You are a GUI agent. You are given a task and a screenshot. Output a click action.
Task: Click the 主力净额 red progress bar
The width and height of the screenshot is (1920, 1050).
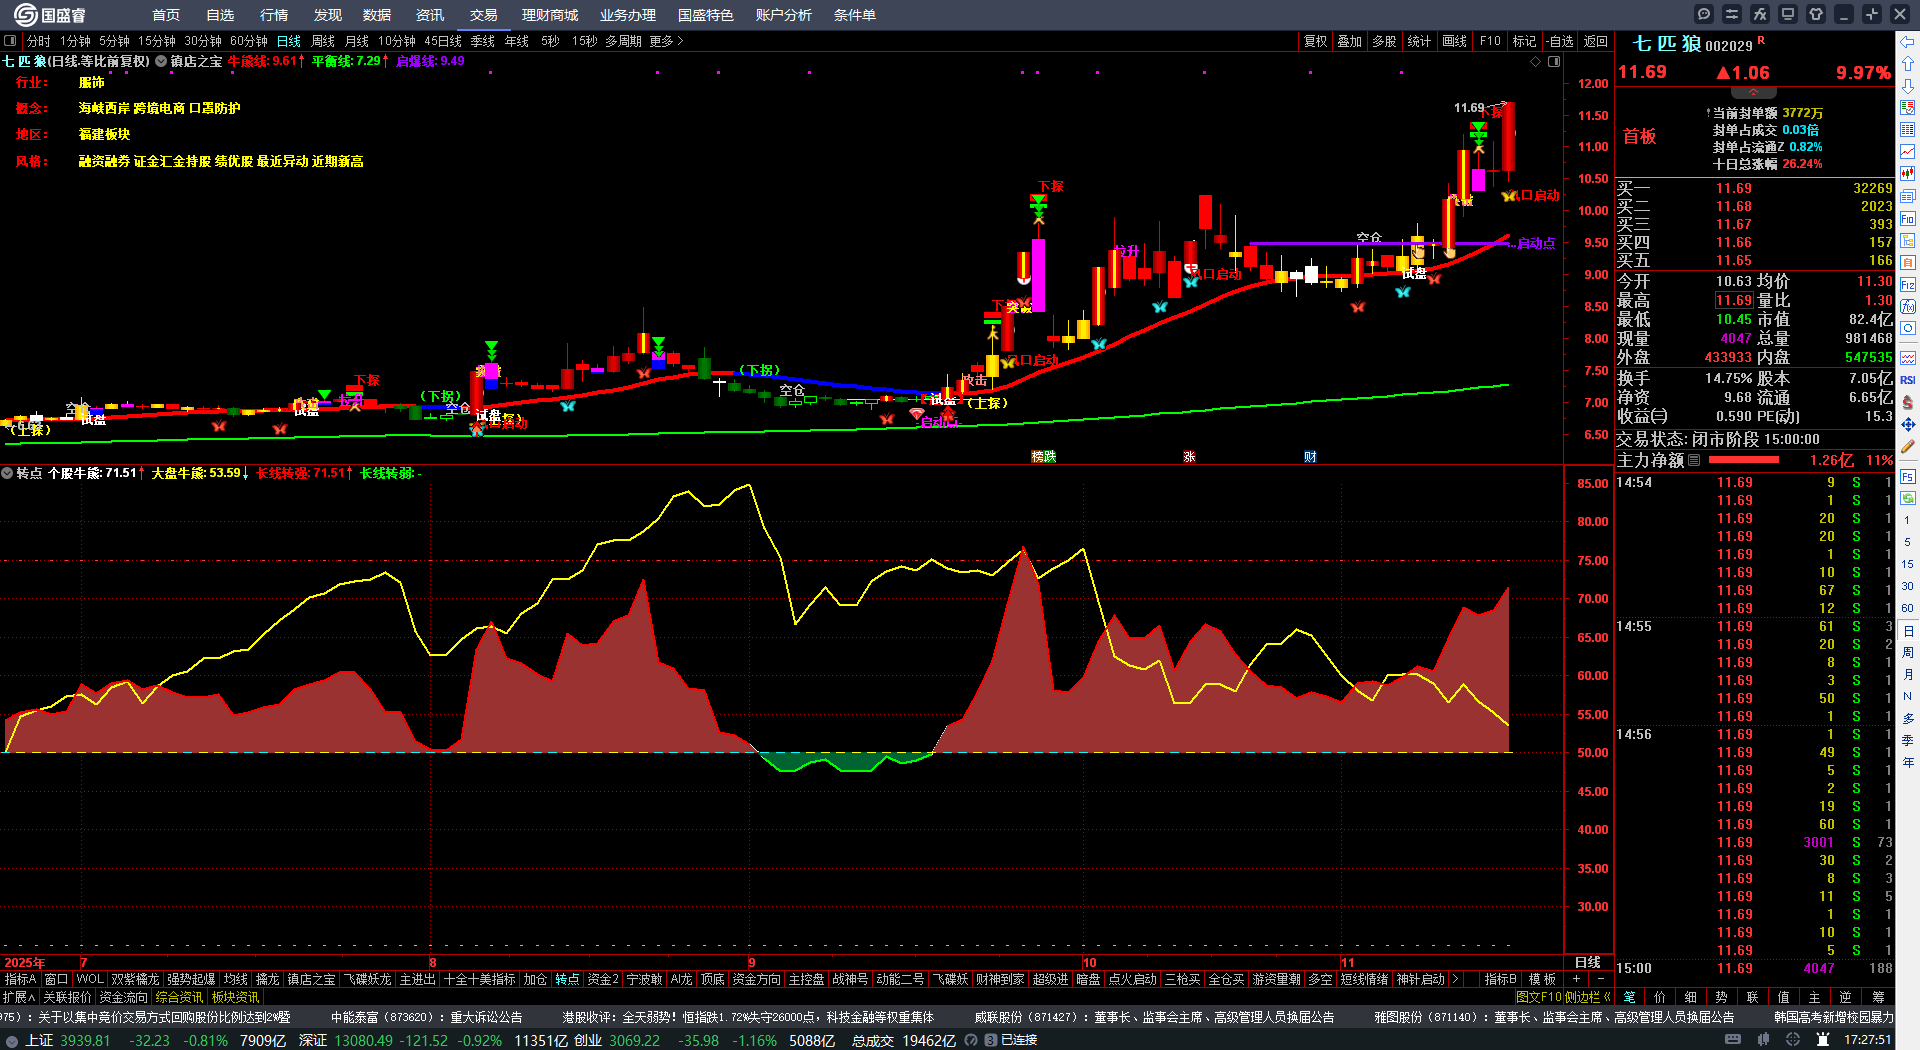[x=1744, y=460]
